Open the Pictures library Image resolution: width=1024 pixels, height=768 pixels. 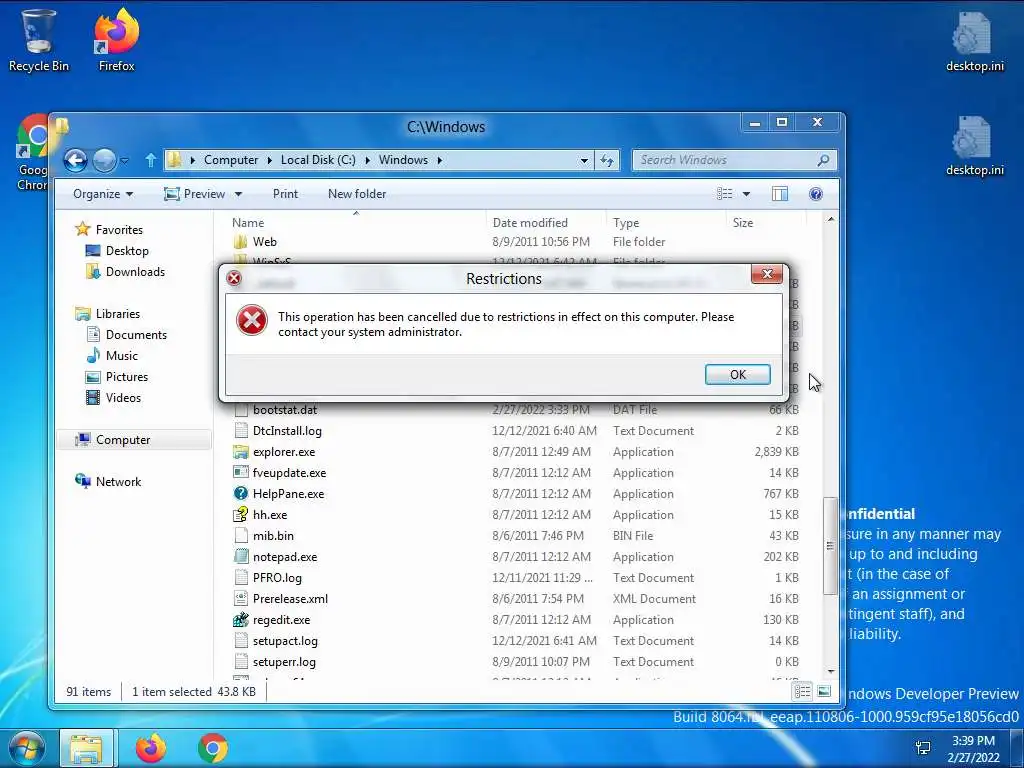(127, 377)
